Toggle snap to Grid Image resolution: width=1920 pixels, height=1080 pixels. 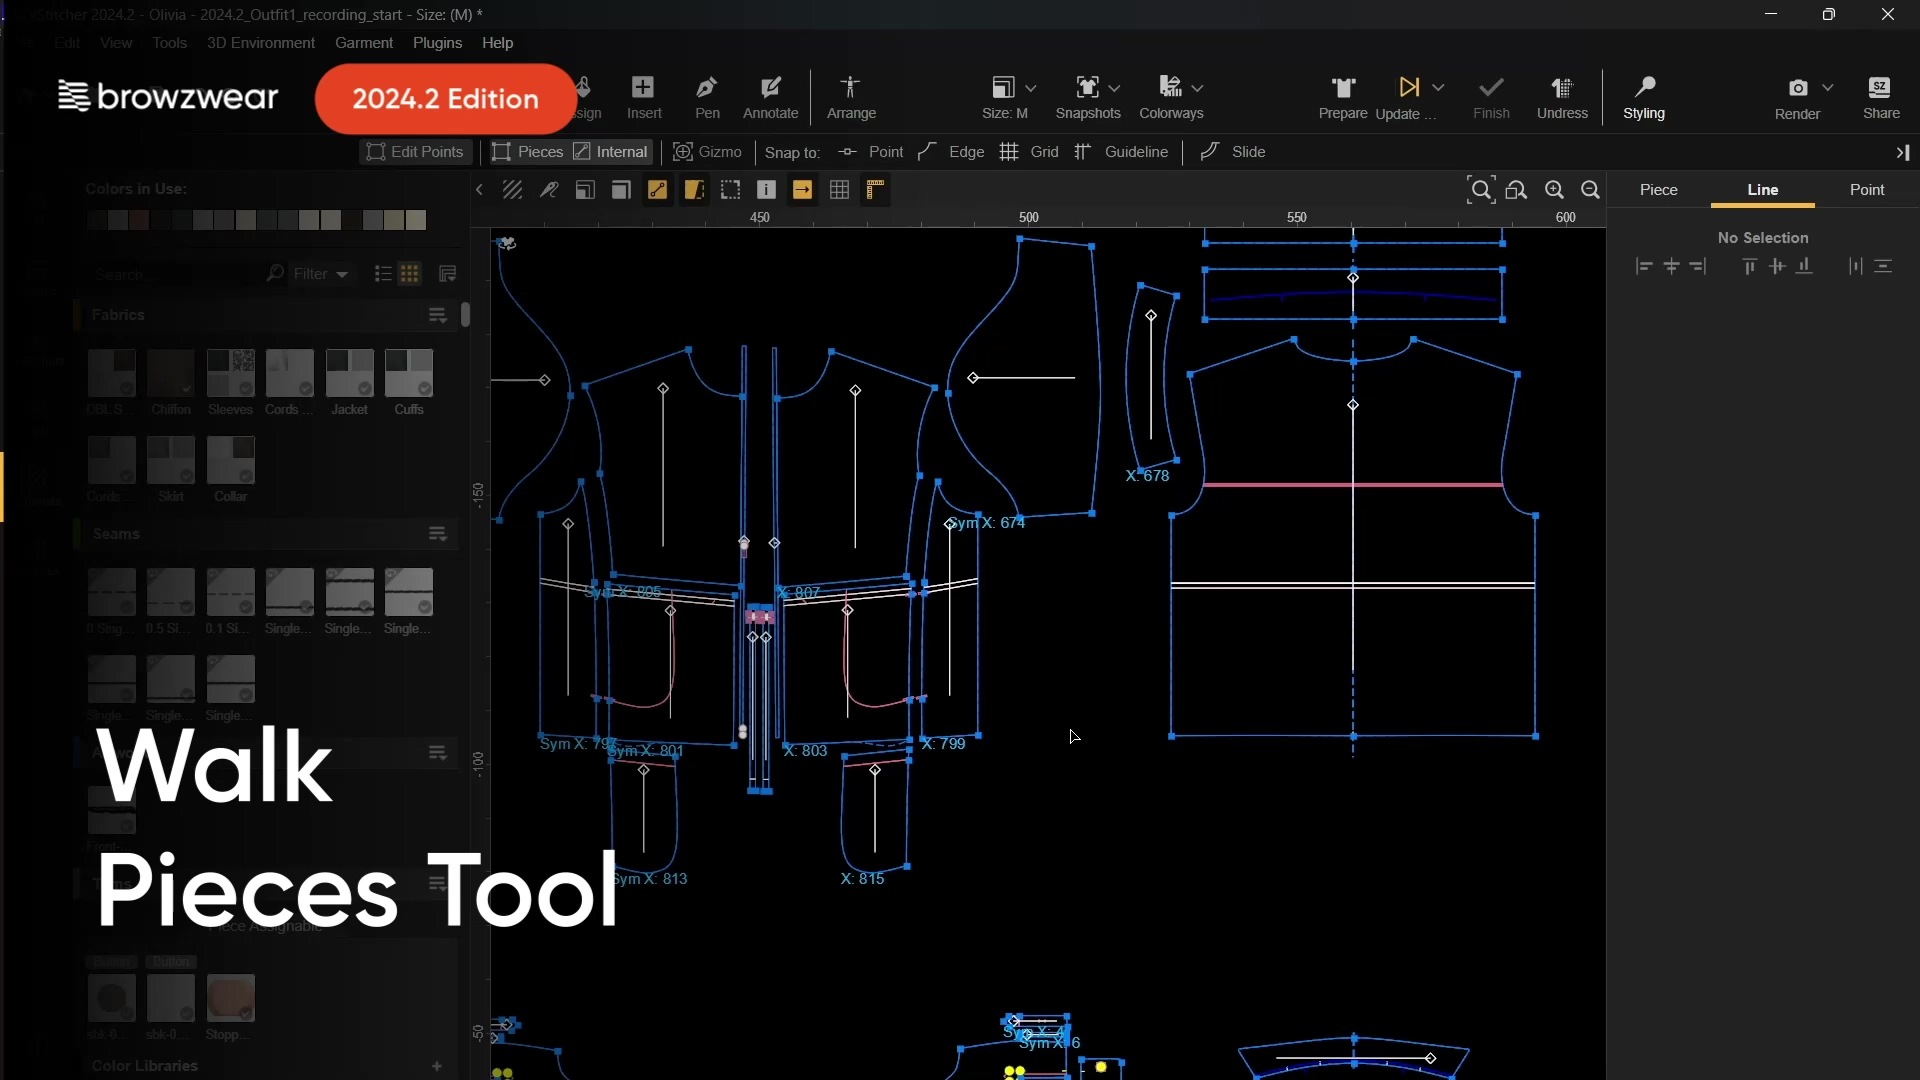1031,152
